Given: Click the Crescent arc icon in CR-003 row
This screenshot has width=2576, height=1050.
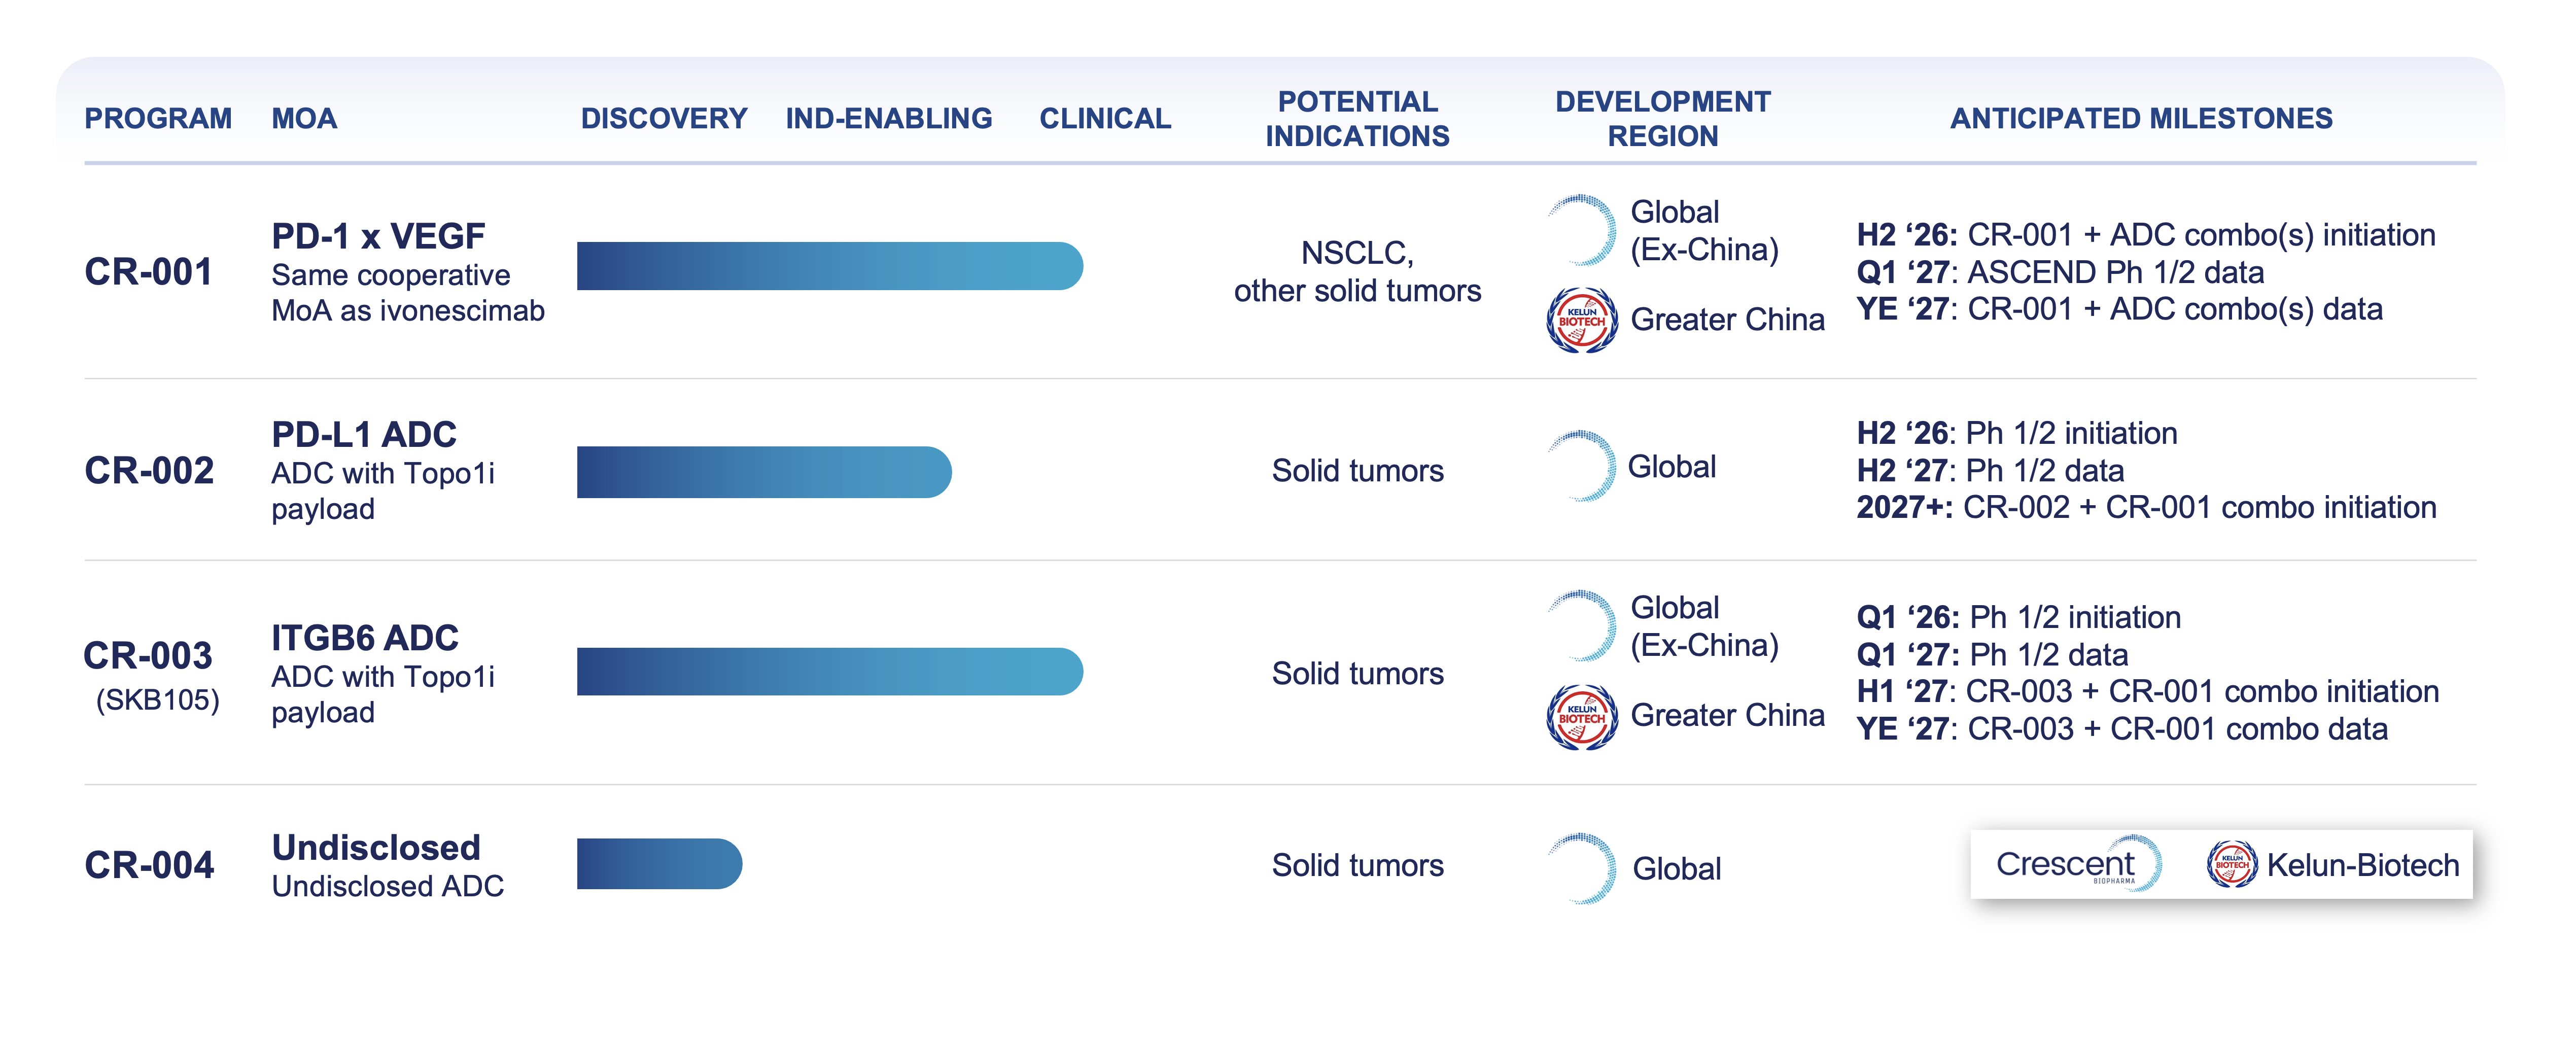Looking at the screenshot, I should tap(1583, 626).
